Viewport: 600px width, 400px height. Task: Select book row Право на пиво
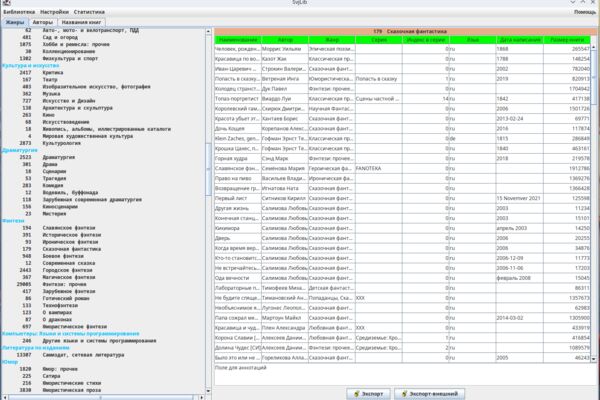pos(402,178)
